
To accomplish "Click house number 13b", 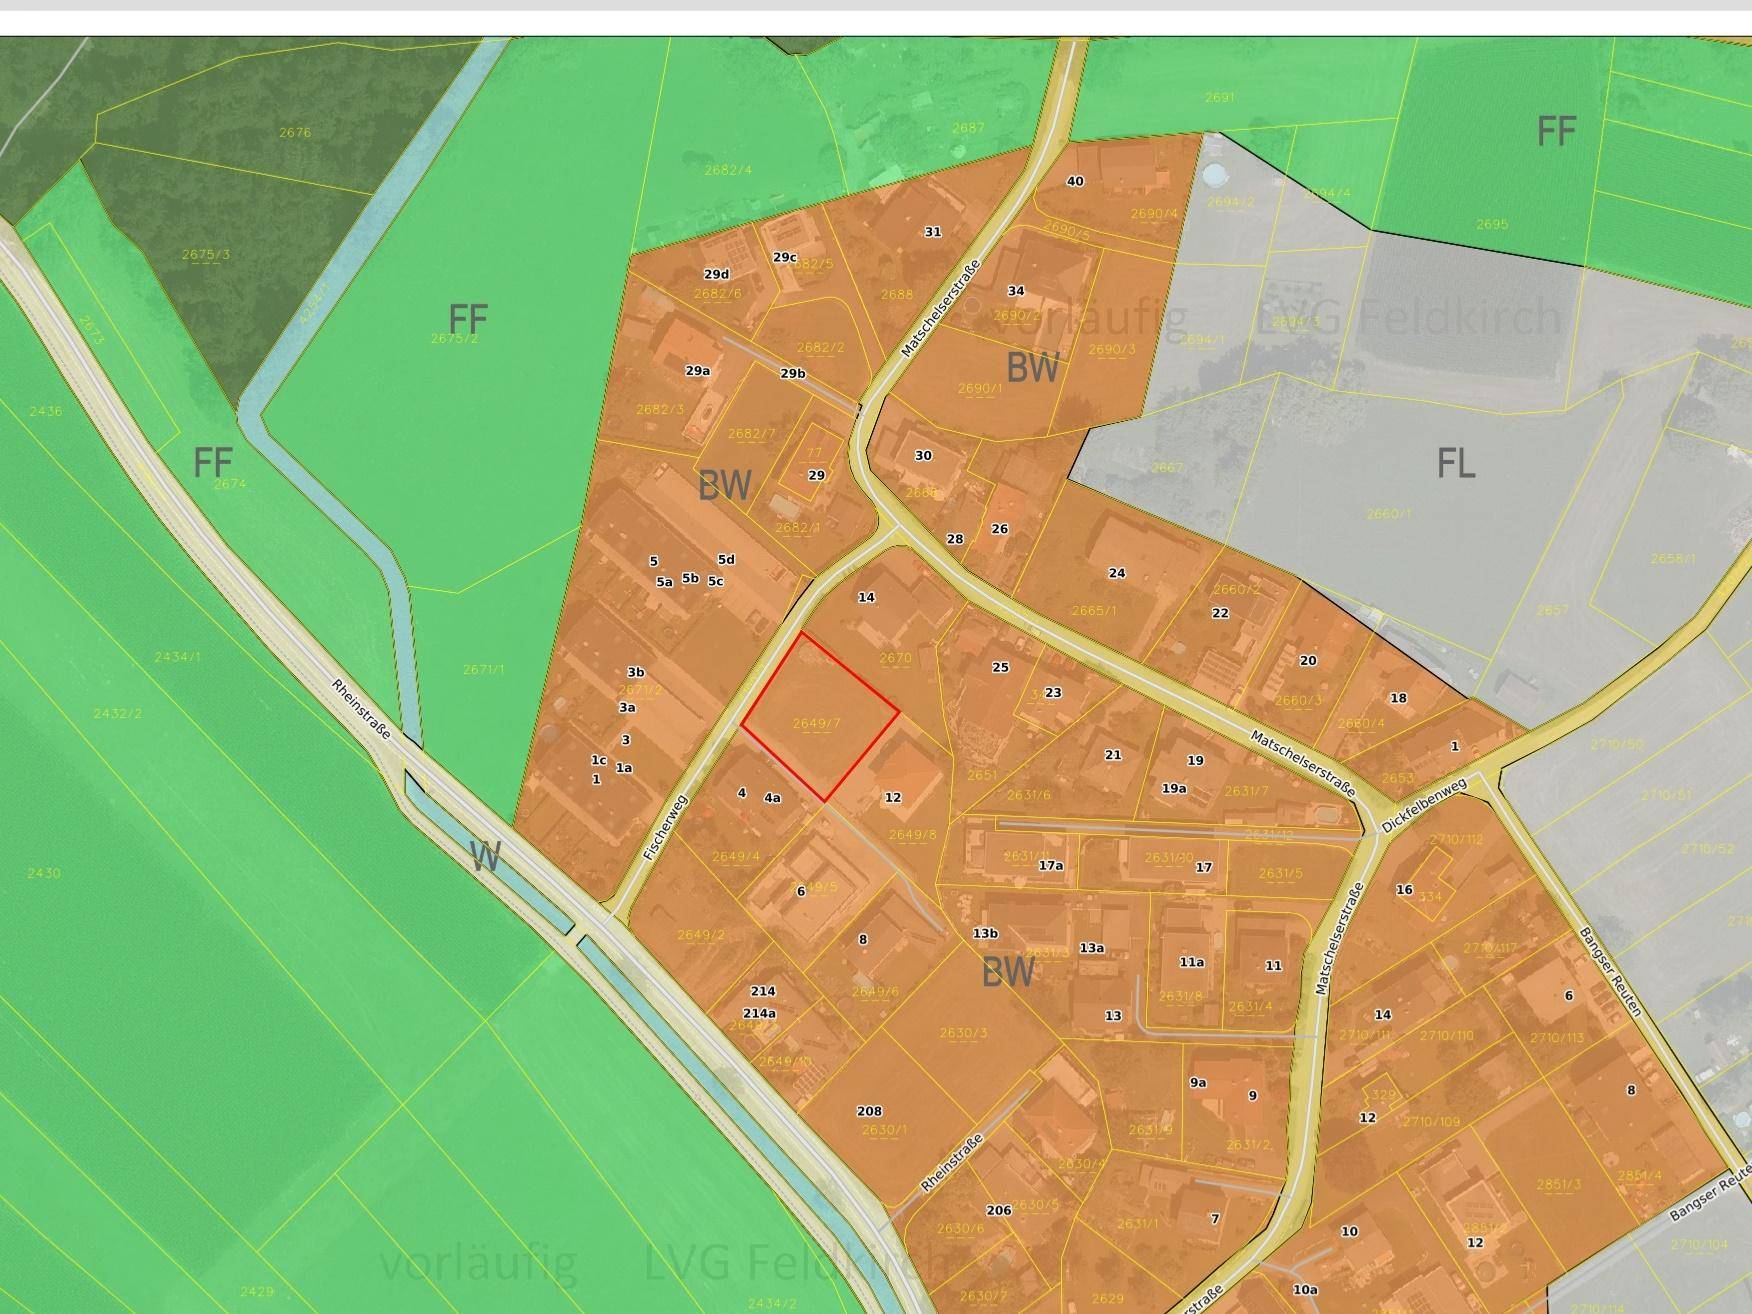I will (985, 934).
